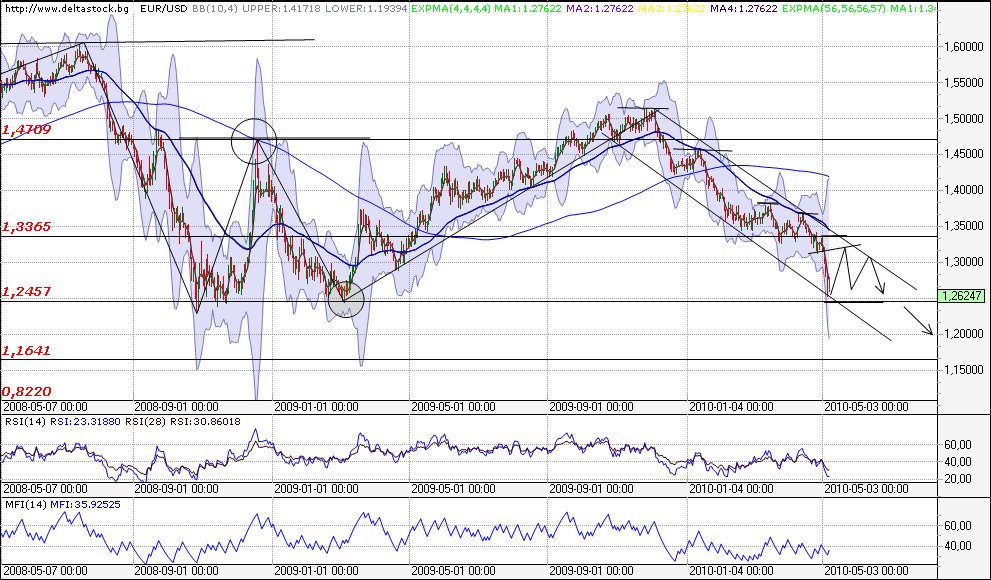
Task: Click the purple MA2:1.27622 value
Action: [x=598, y=9]
